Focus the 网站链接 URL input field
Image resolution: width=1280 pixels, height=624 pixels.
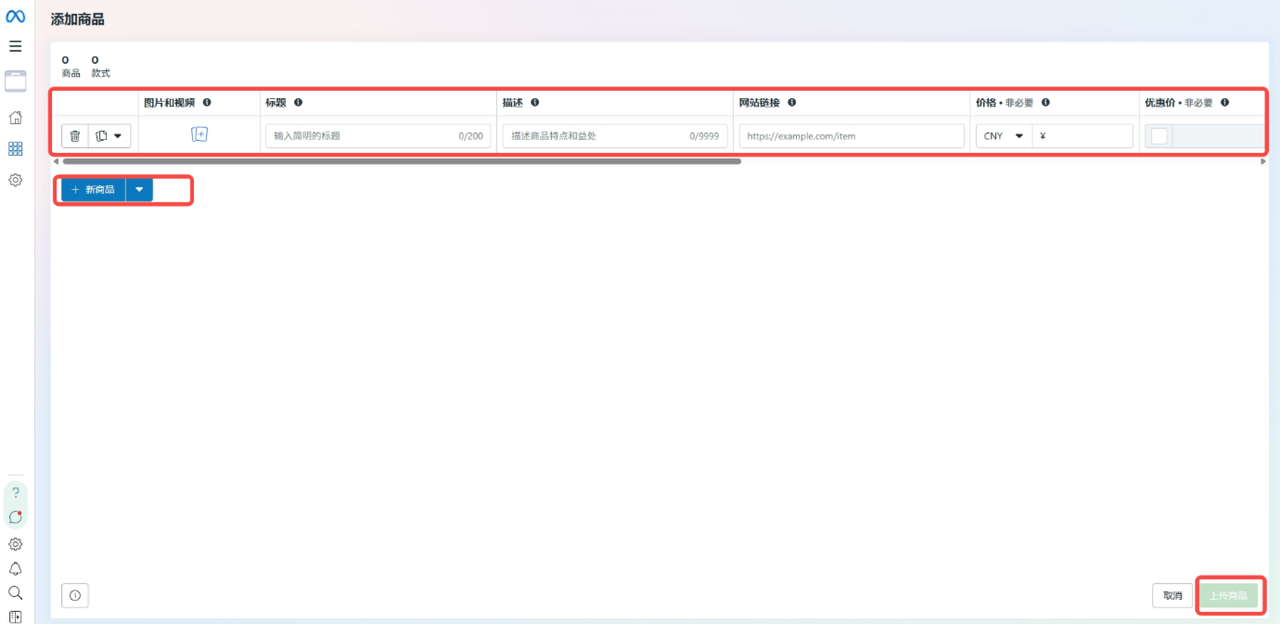852,136
